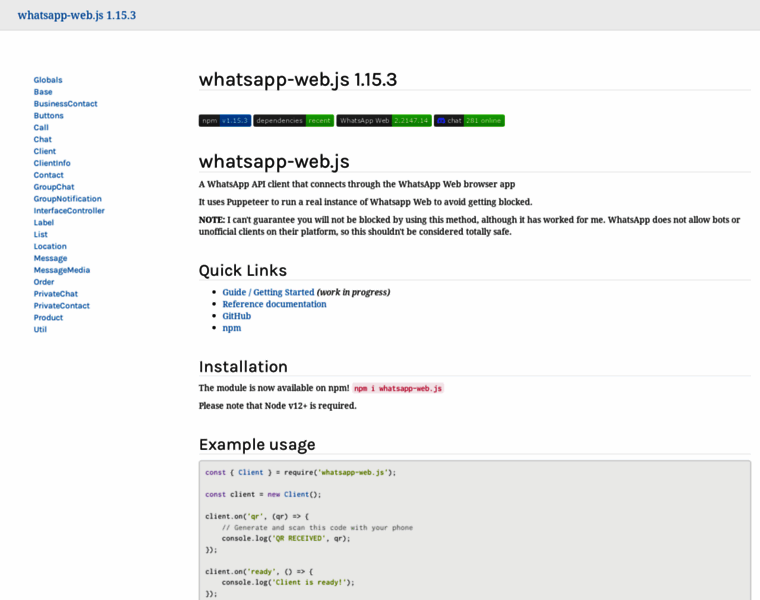Screen dimensions: 760x600
Task: Open the whatsapp-web.js 1.15.3 header link
Action: pos(77,15)
